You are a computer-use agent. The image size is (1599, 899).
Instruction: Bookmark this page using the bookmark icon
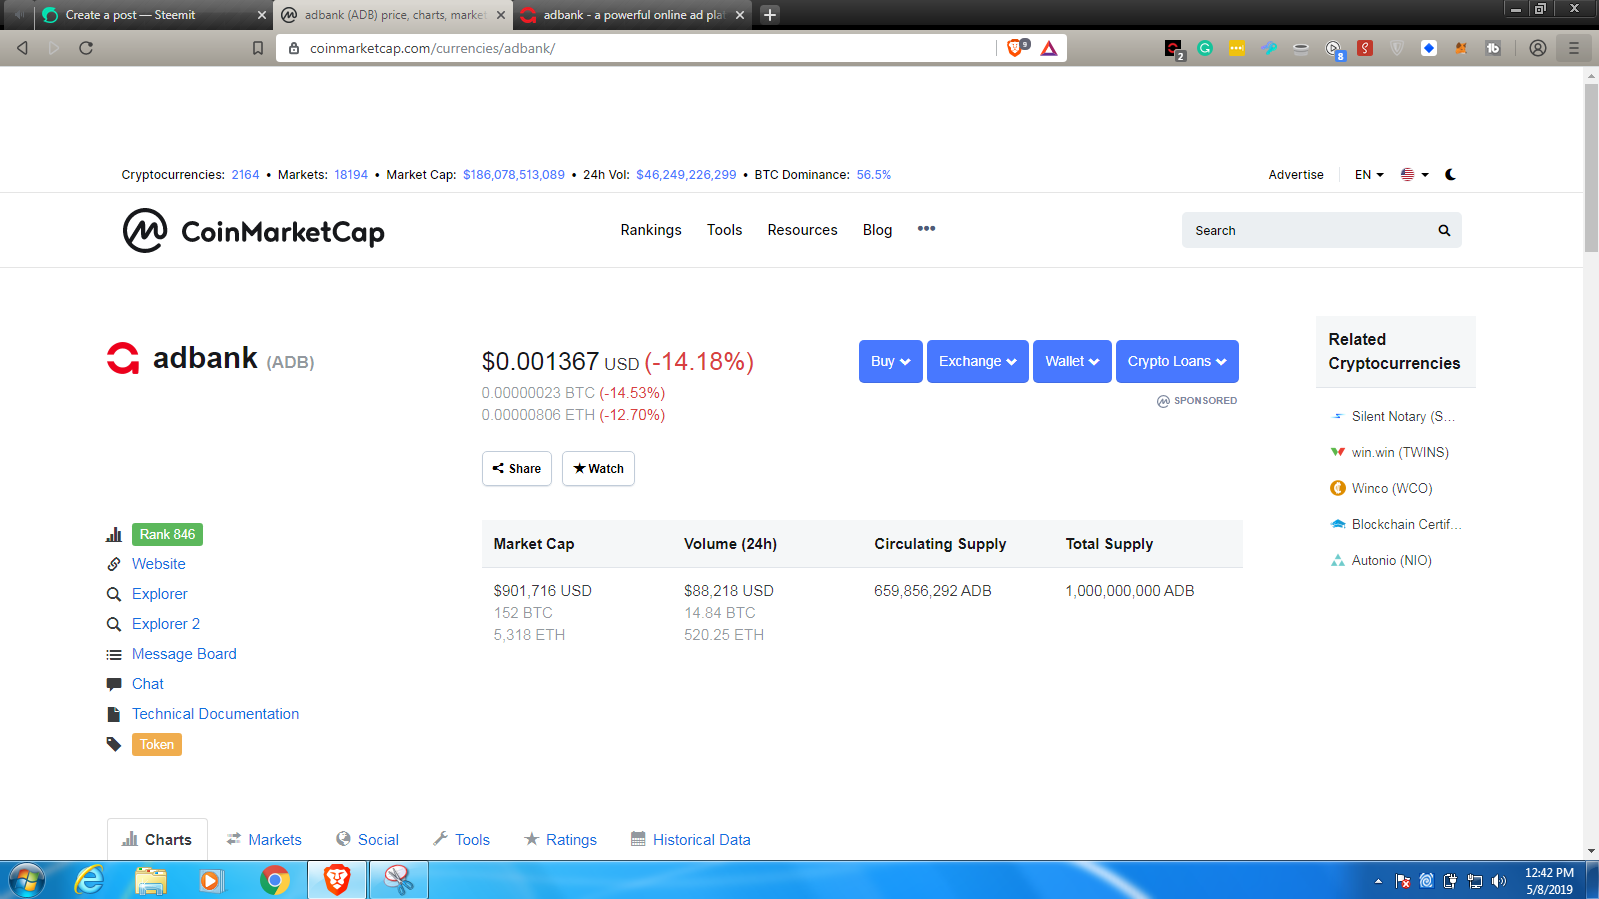(x=258, y=48)
